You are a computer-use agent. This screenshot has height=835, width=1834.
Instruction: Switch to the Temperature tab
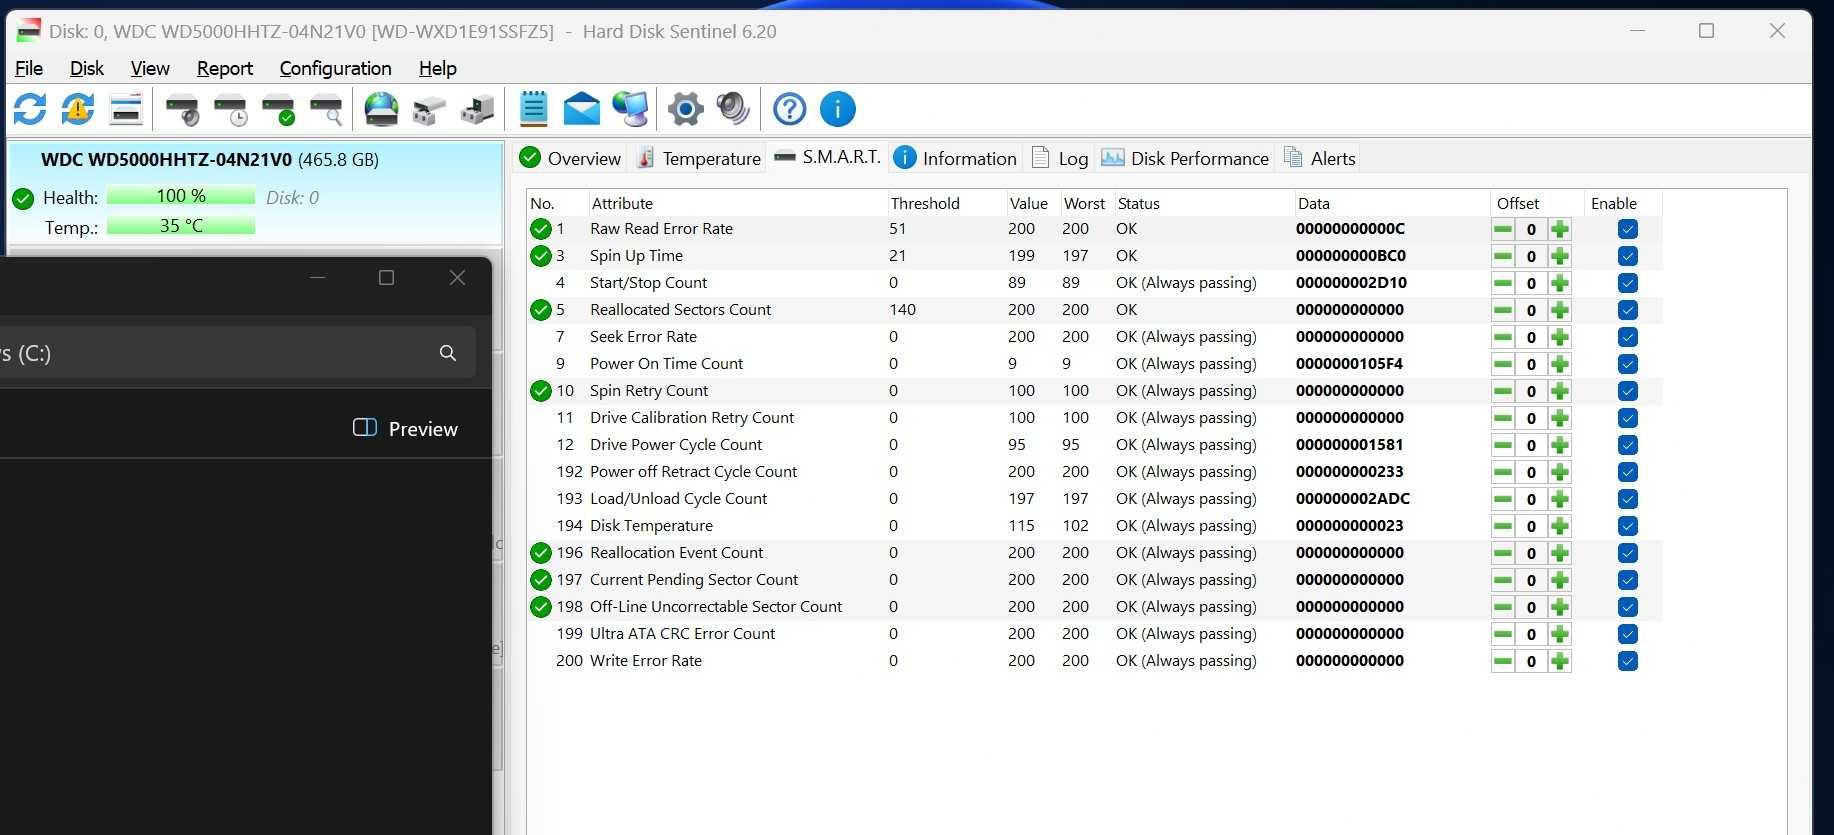pos(699,158)
